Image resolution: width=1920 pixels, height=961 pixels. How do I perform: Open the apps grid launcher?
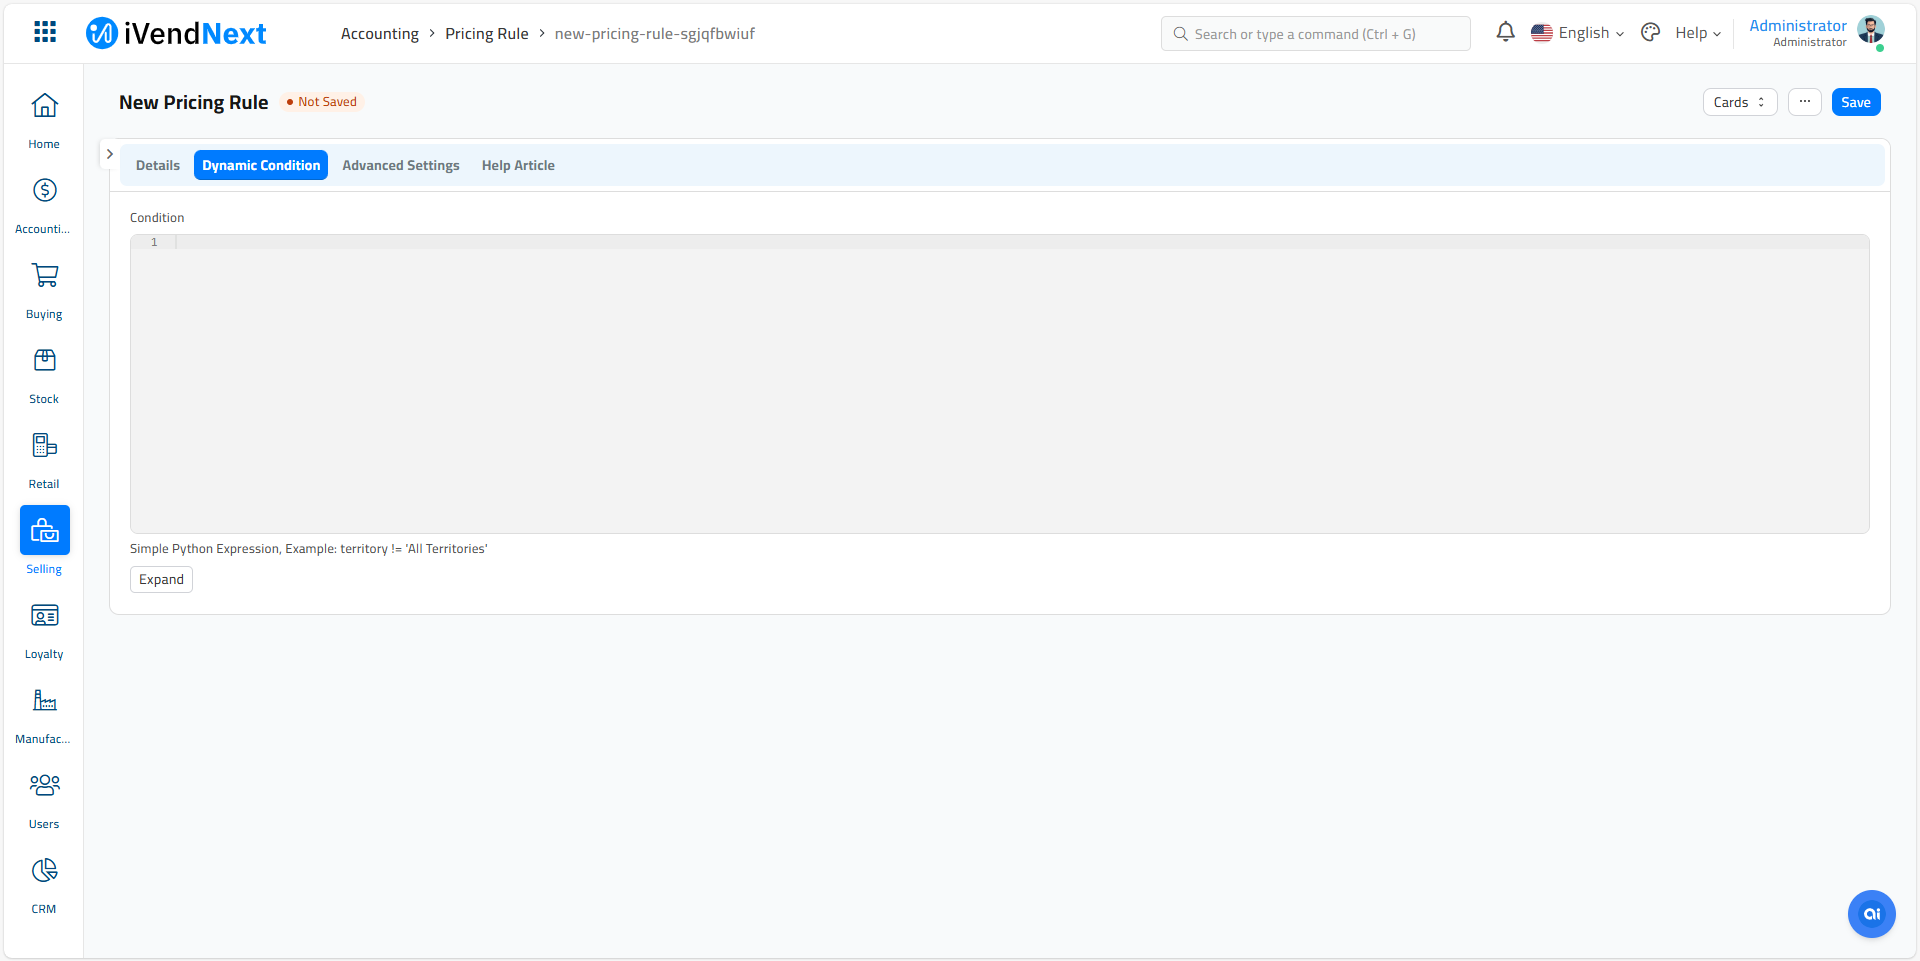point(45,32)
